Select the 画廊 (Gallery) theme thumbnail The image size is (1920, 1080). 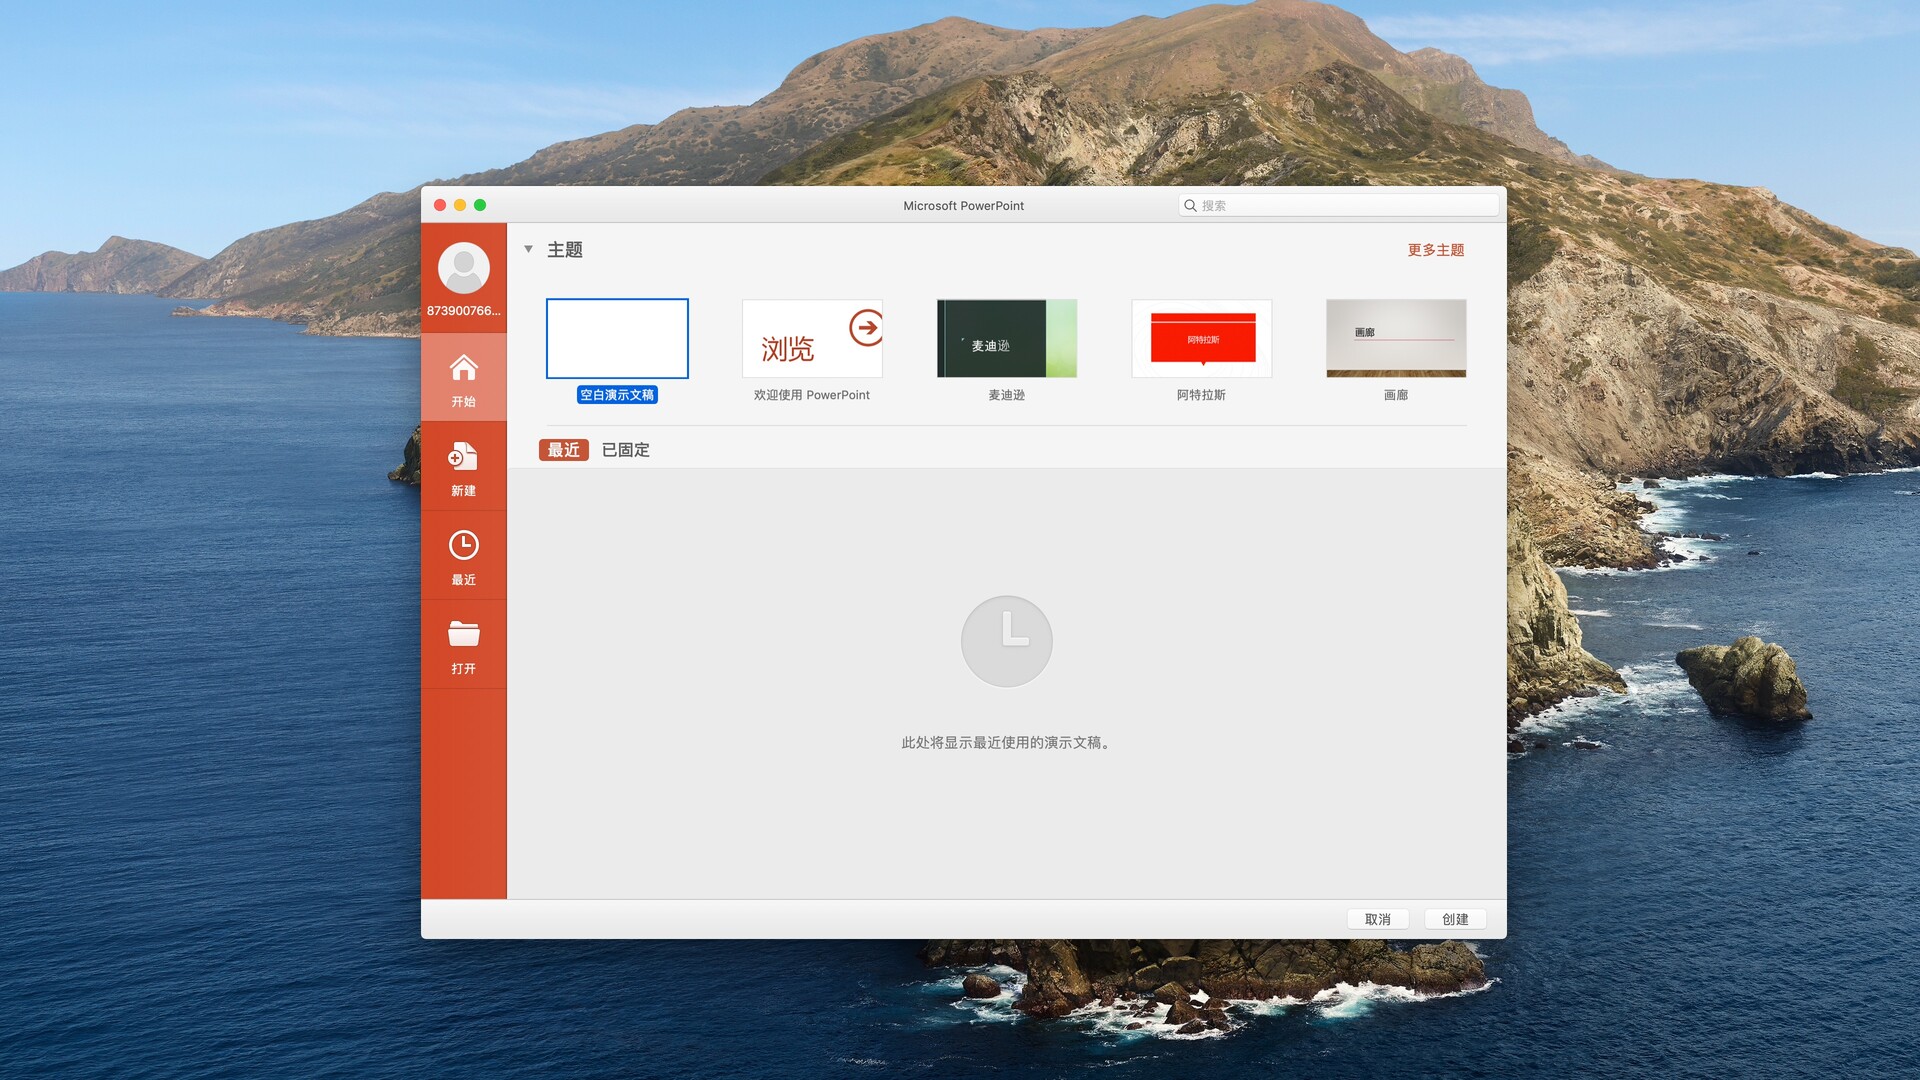tap(1395, 339)
